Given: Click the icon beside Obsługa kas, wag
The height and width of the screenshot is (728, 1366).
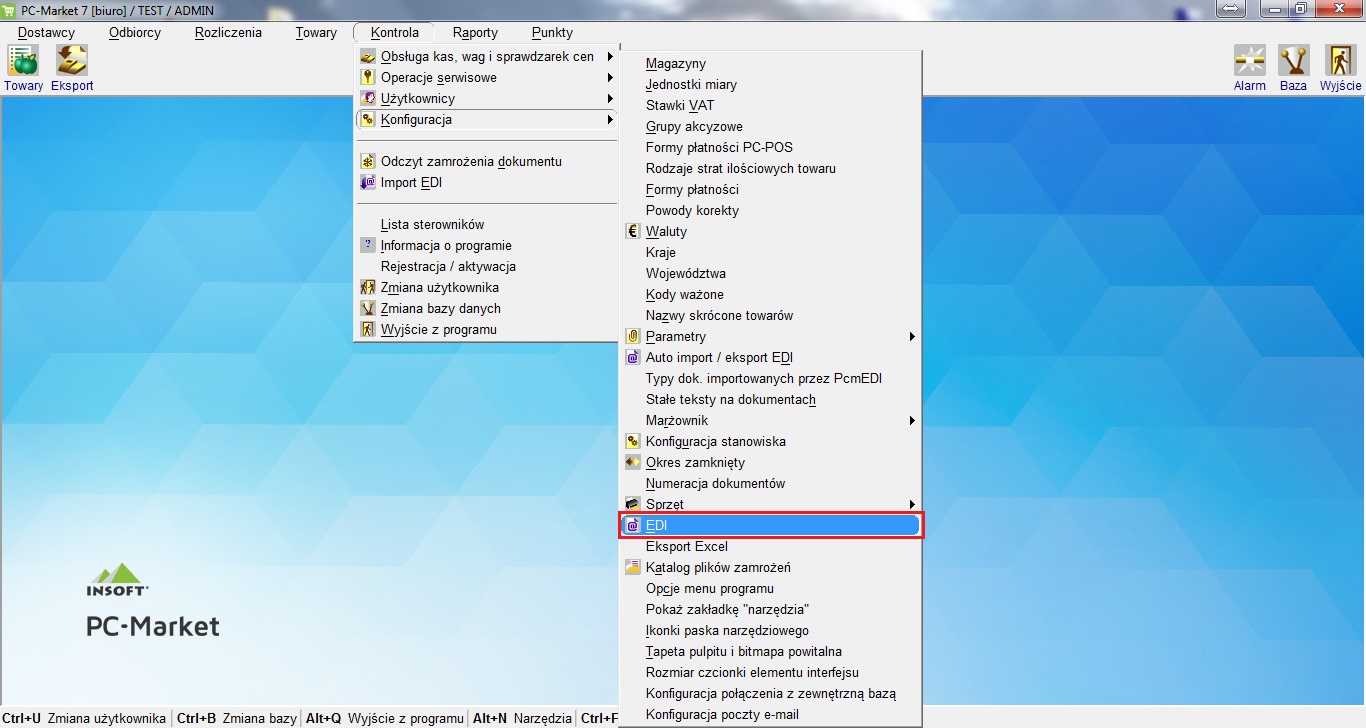Looking at the screenshot, I should (368, 57).
